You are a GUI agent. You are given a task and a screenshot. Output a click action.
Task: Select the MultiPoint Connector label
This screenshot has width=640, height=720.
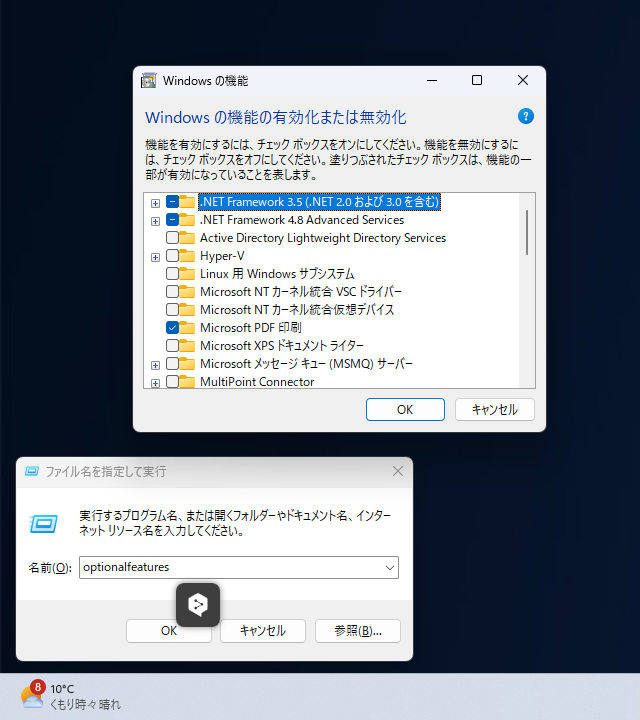pos(257,382)
